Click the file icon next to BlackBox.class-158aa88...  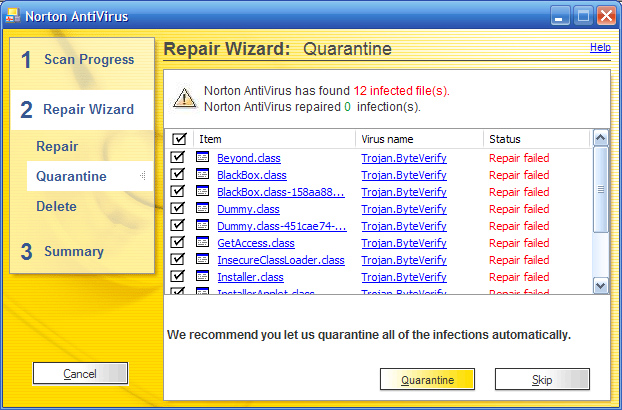[x=203, y=191]
